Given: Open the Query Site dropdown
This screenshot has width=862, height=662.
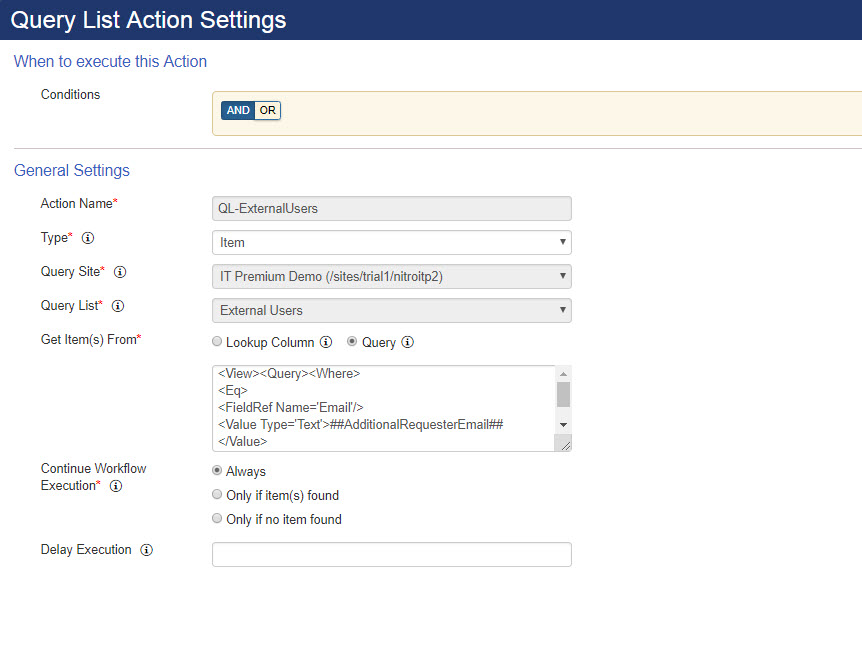Looking at the screenshot, I should (x=391, y=276).
